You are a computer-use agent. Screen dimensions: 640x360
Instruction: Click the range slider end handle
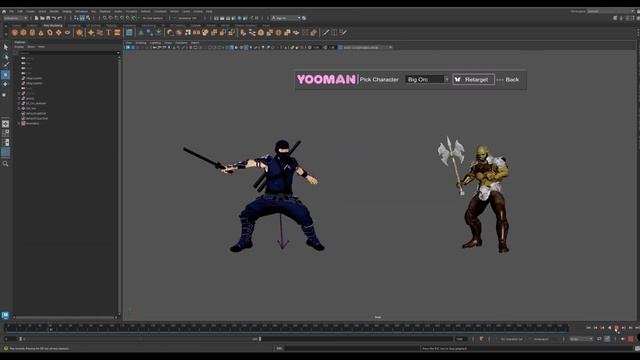coord(260,339)
